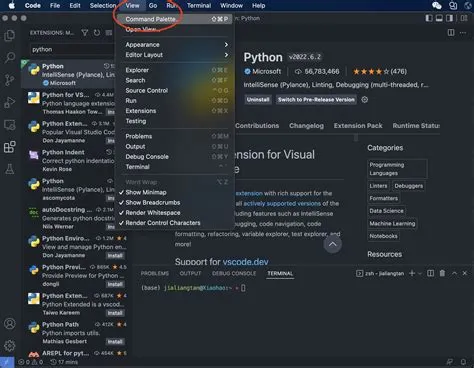
Task: Toggle panel layout icon in title bar
Action: [x=439, y=18]
